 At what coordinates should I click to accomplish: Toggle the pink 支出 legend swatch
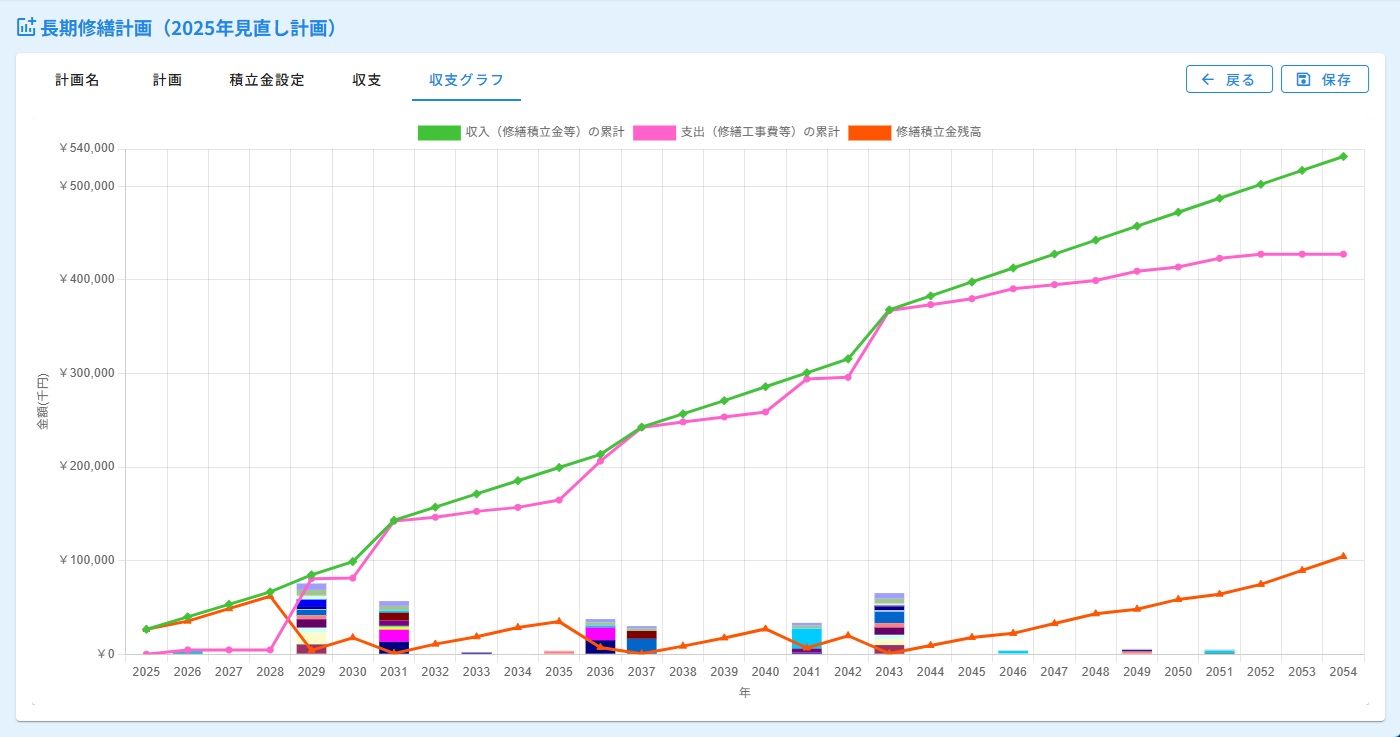654,132
